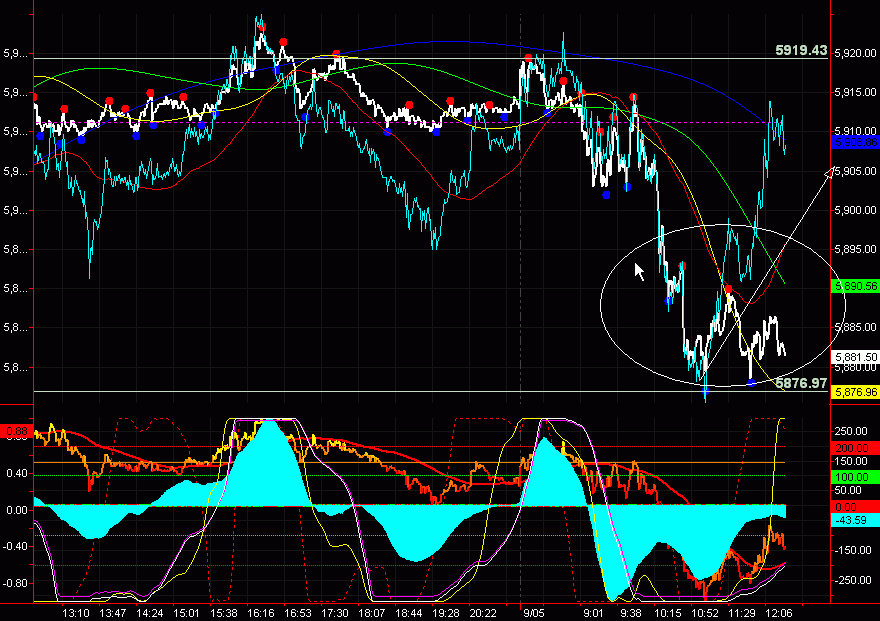The width and height of the screenshot is (880, 621).
Task: Select the green 5,890.56 price marker
Action: pyautogui.click(x=855, y=286)
